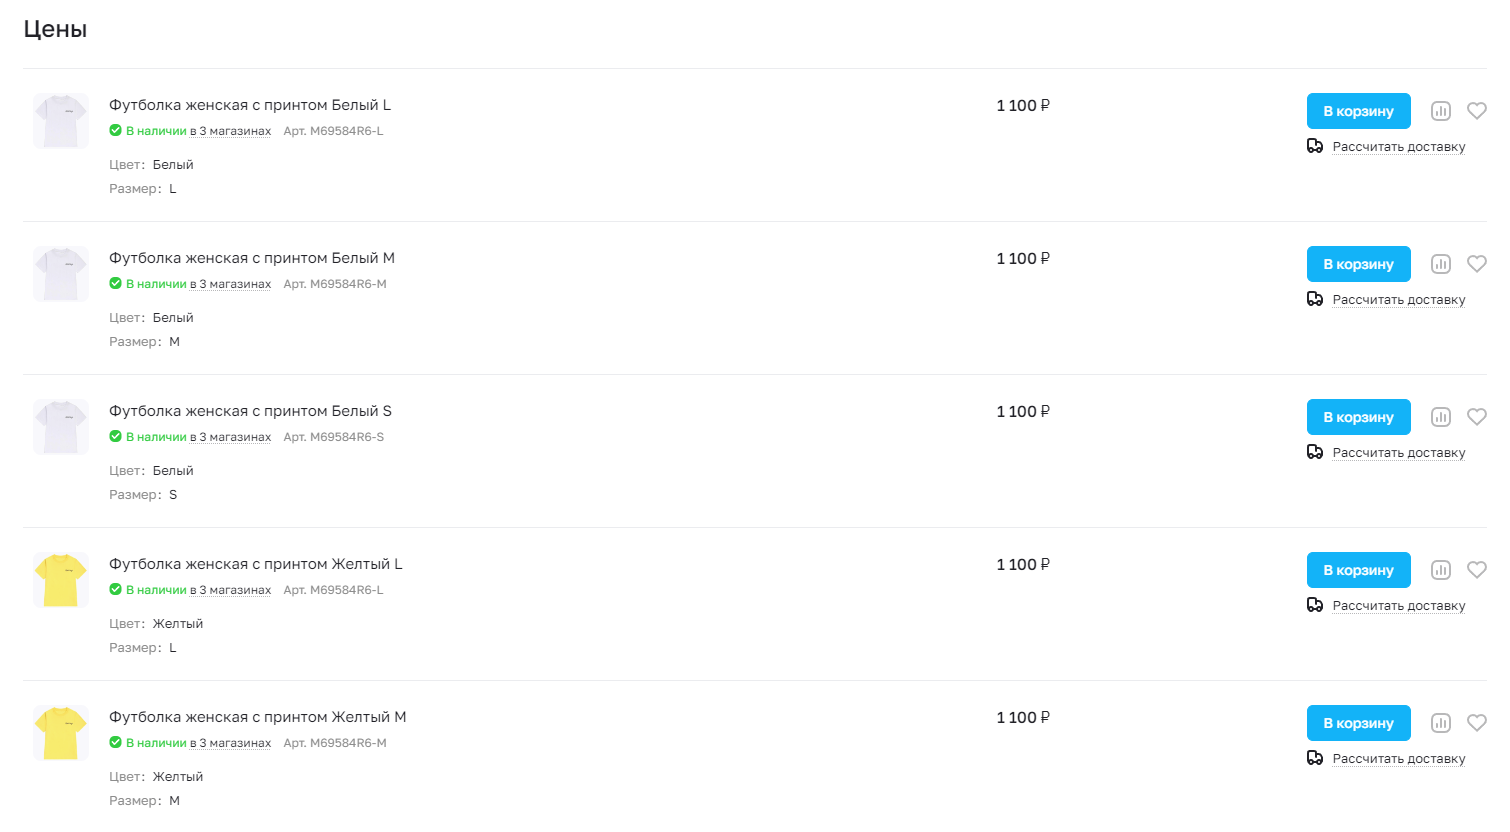The height and width of the screenshot is (832, 1510).
Task: Show stores stocking yellow M t-shirt
Action: (x=230, y=743)
